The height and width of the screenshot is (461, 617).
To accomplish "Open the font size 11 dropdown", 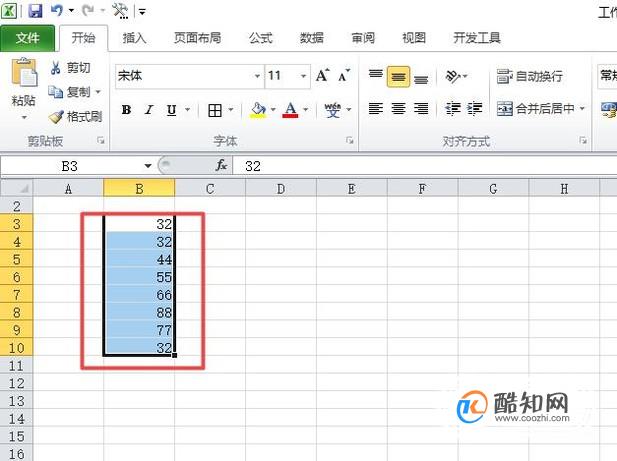I will (303, 76).
